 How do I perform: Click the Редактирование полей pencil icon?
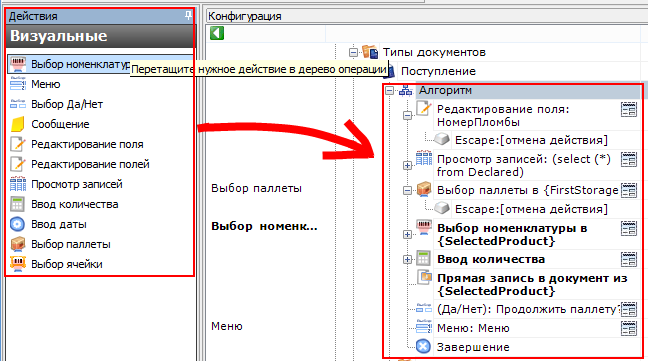click(x=18, y=164)
